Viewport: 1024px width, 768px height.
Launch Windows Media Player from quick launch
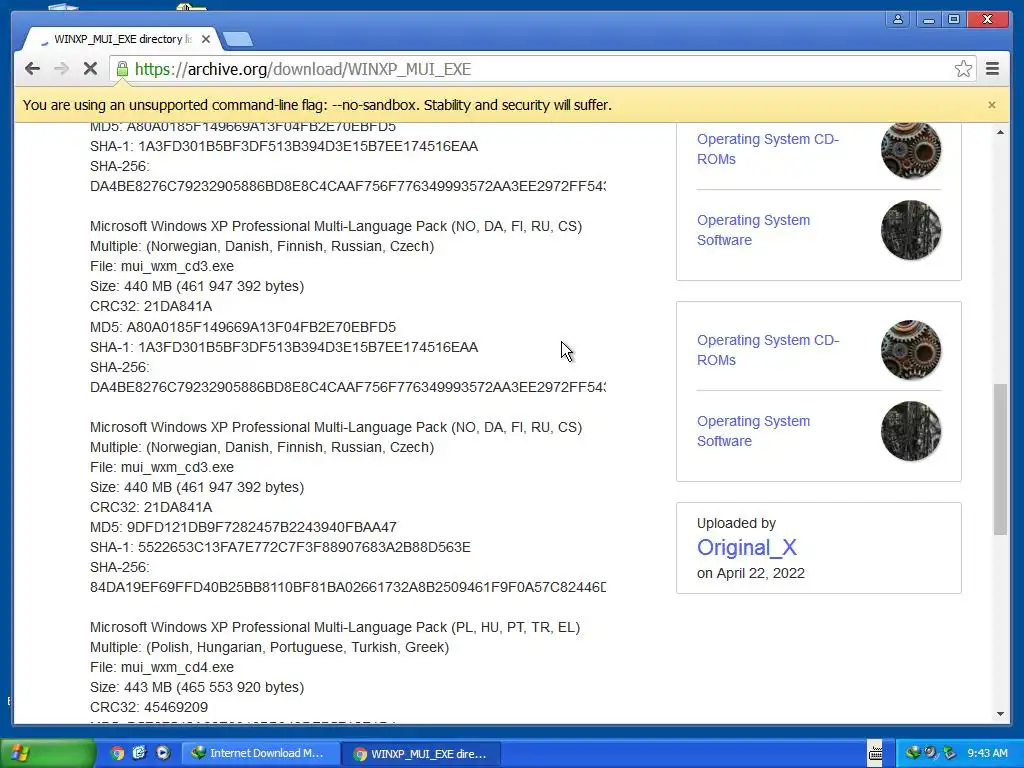[163, 753]
